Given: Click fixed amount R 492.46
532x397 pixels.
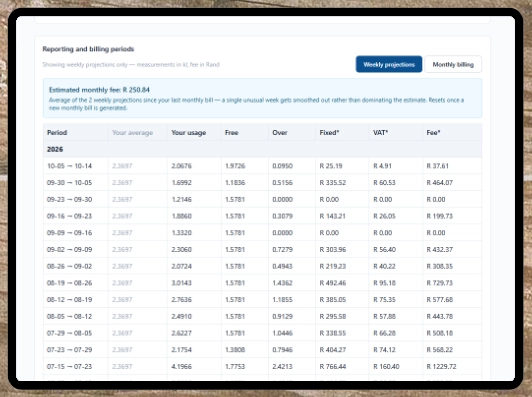Looking at the screenshot, I should coord(332,283).
